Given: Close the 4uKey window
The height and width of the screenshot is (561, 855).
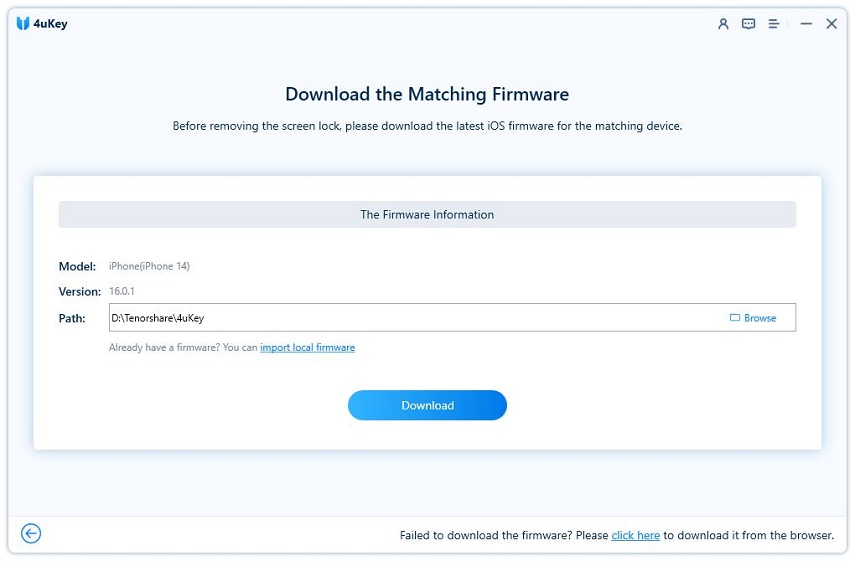Looking at the screenshot, I should click(x=831, y=24).
